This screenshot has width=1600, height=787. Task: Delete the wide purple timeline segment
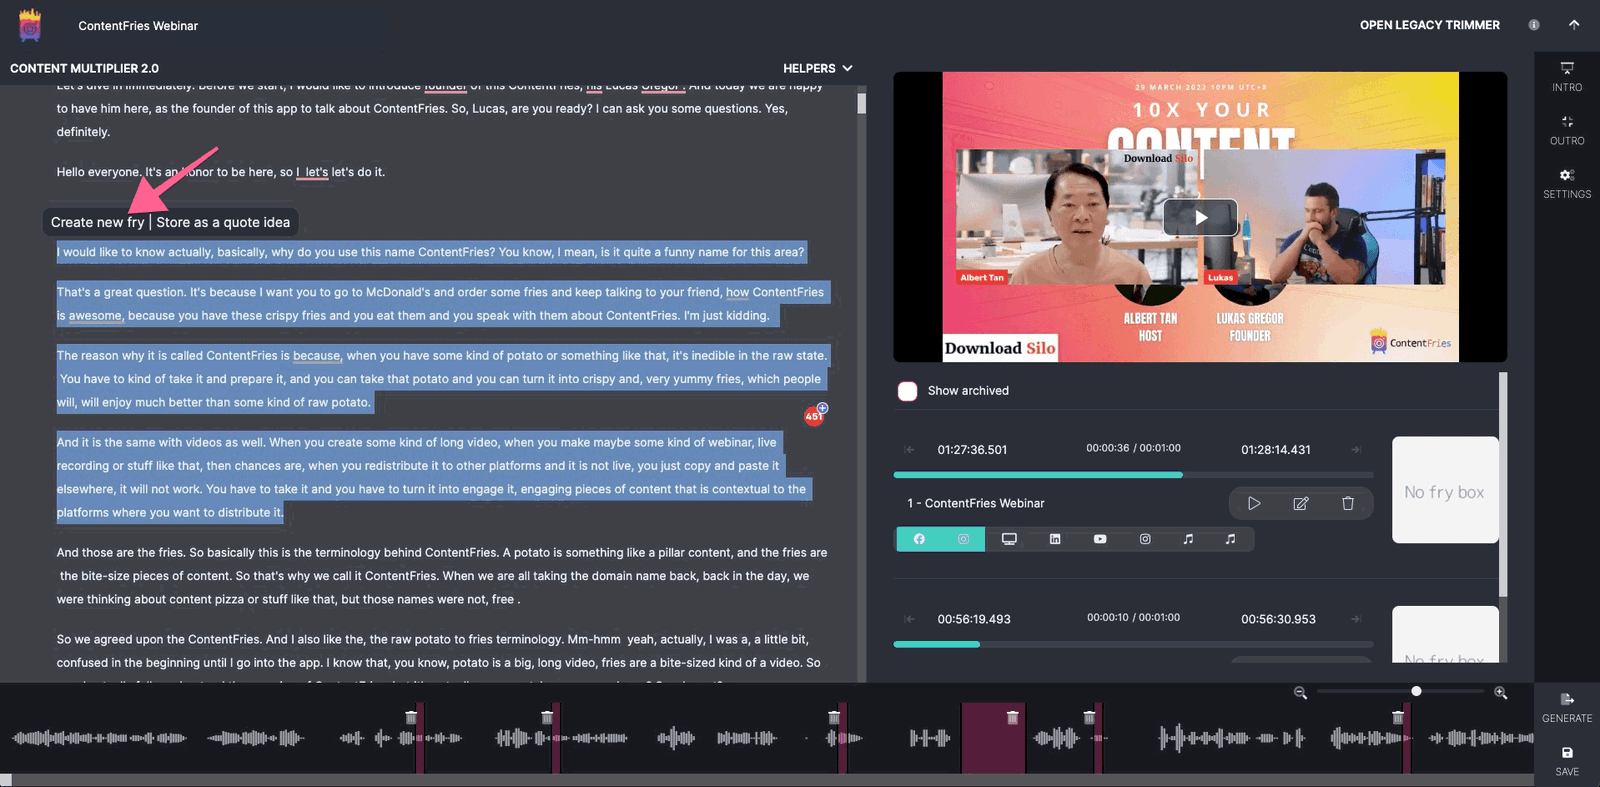tap(1012, 717)
